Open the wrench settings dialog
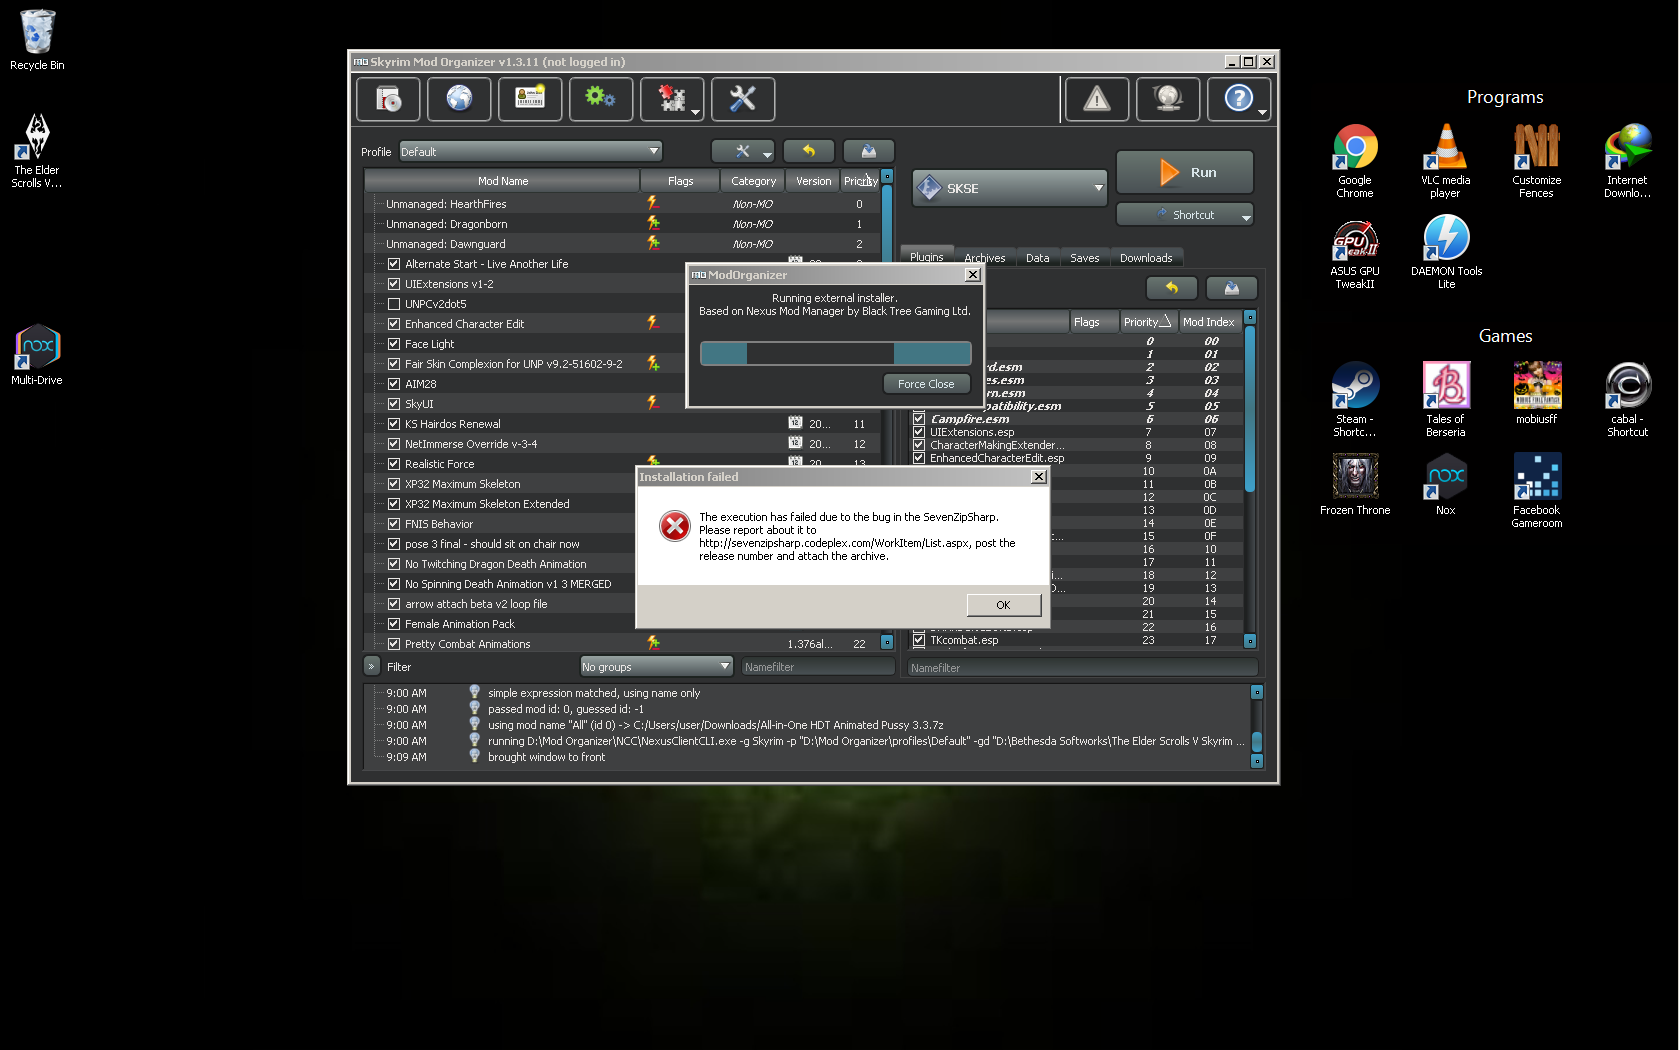Viewport: 1680px width, 1050px height. pyautogui.click(x=742, y=99)
